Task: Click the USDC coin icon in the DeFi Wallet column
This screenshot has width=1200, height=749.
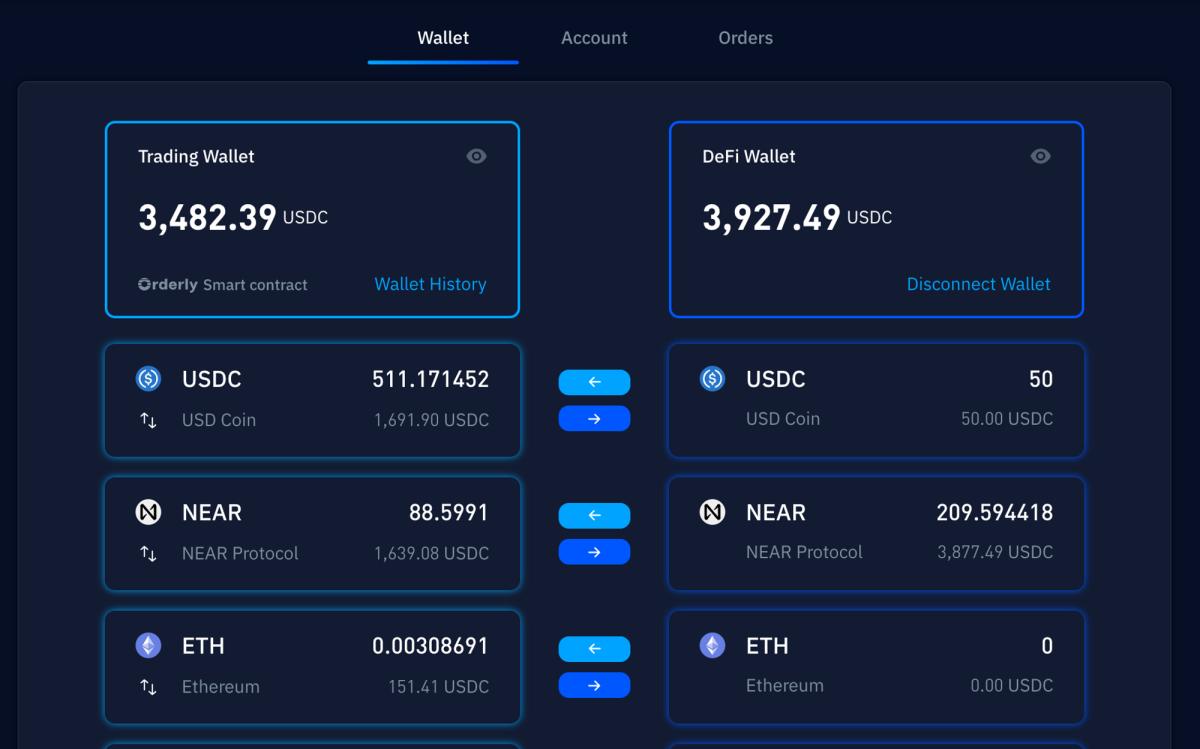Action: pyautogui.click(x=712, y=379)
